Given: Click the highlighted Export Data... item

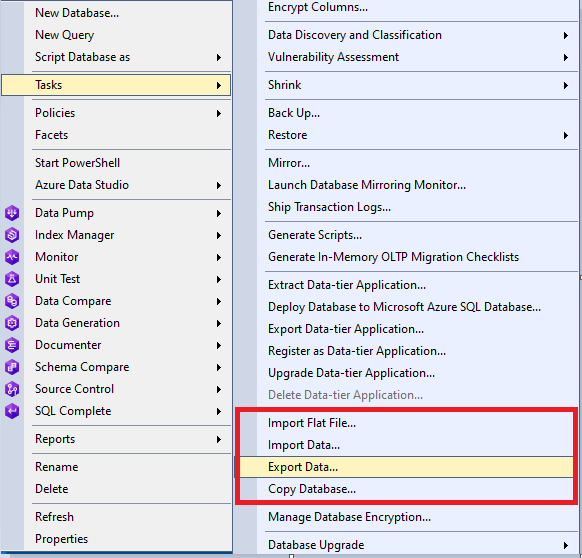Looking at the screenshot, I should (x=406, y=467).
